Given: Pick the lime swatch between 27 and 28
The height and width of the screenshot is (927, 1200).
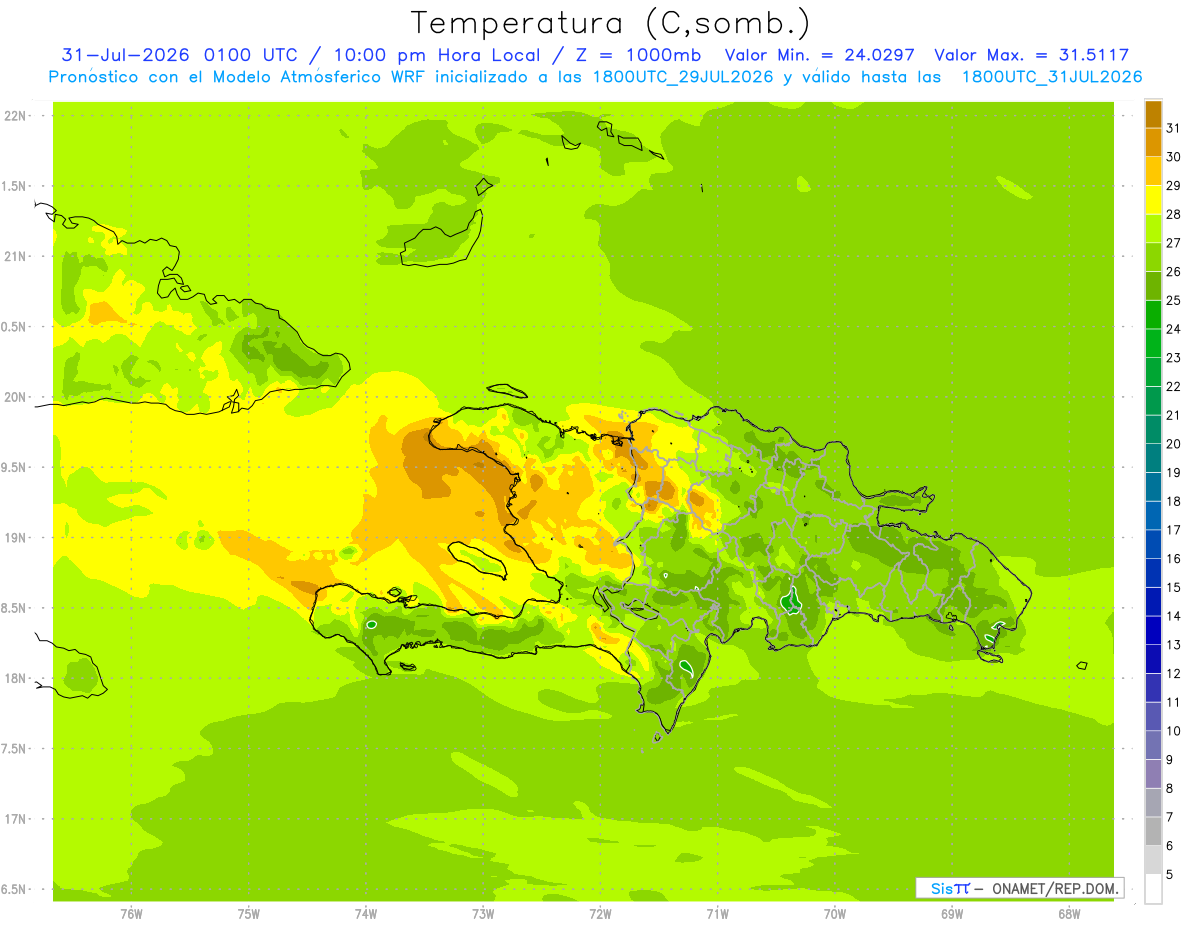Looking at the screenshot, I should click(x=1153, y=229).
